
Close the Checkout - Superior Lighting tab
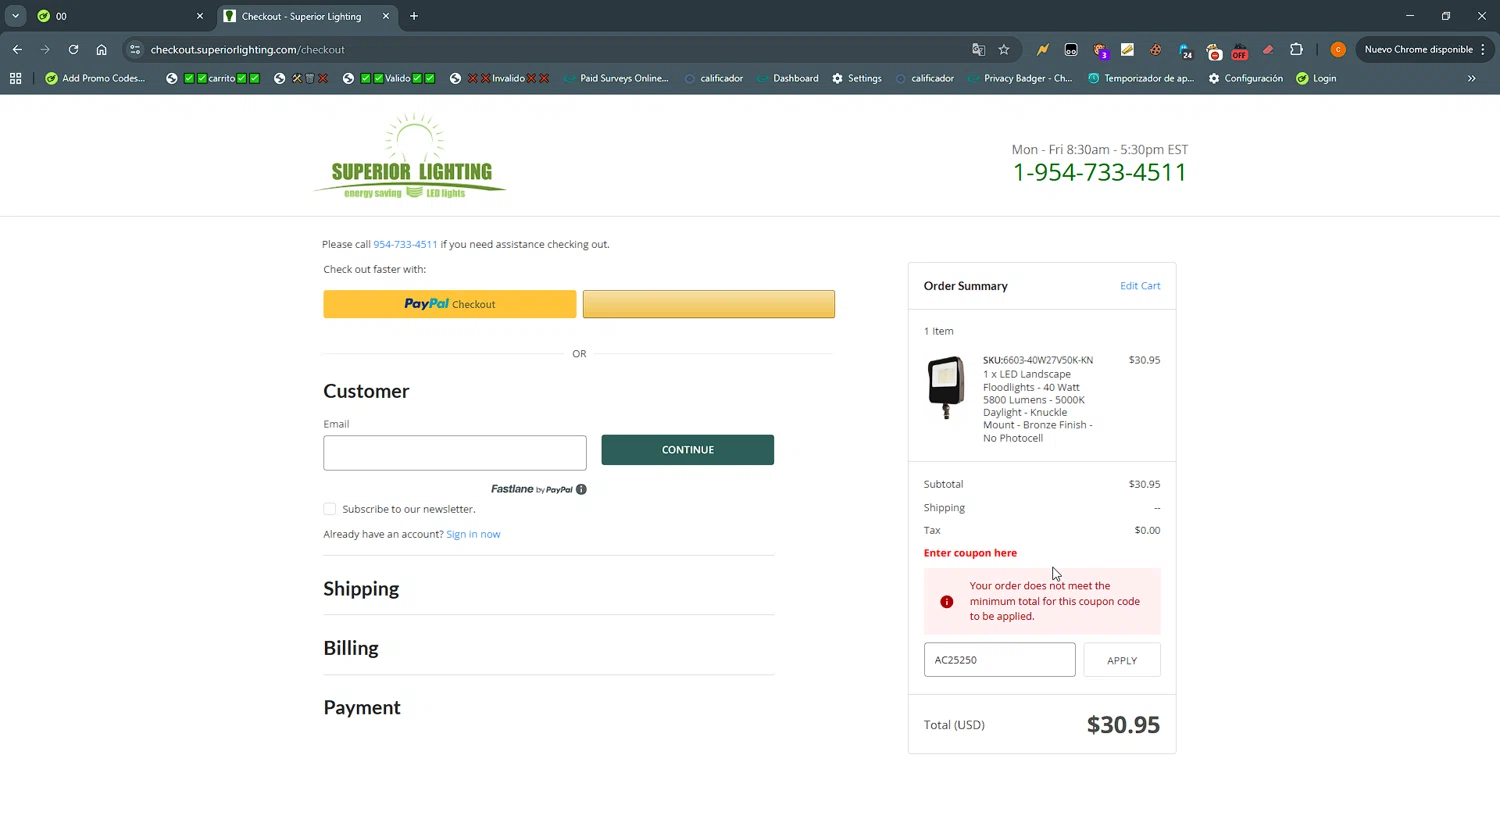pyautogui.click(x=385, y=16)
